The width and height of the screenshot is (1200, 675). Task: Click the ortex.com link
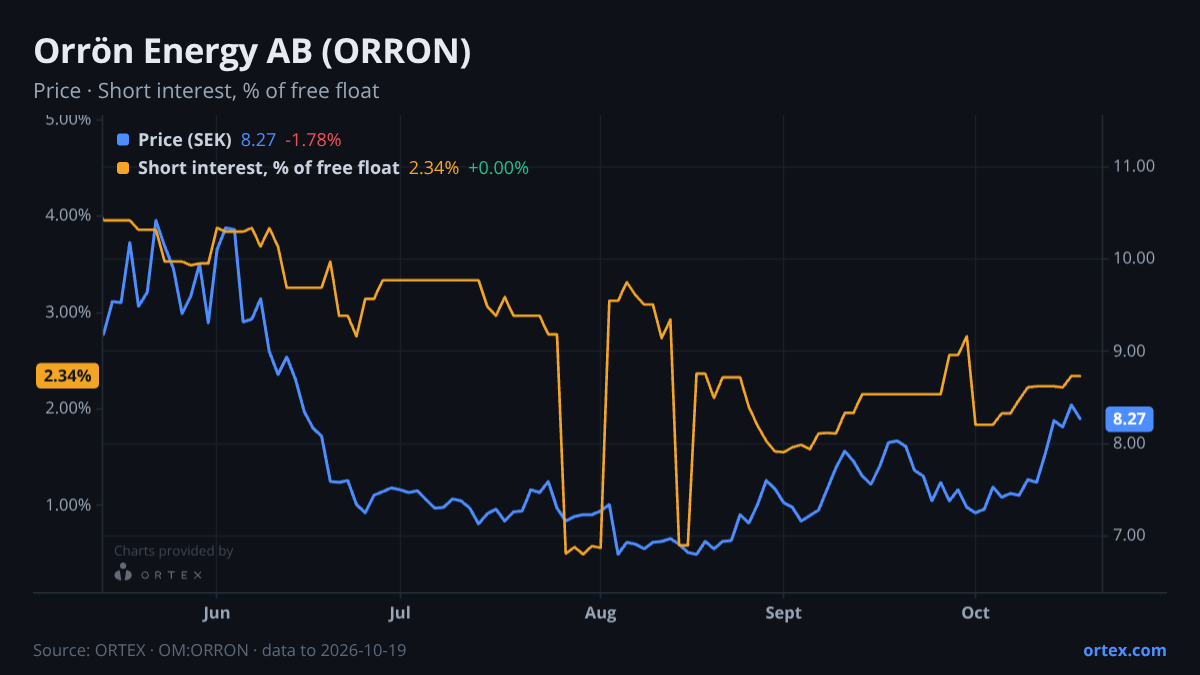[1124, 650]
